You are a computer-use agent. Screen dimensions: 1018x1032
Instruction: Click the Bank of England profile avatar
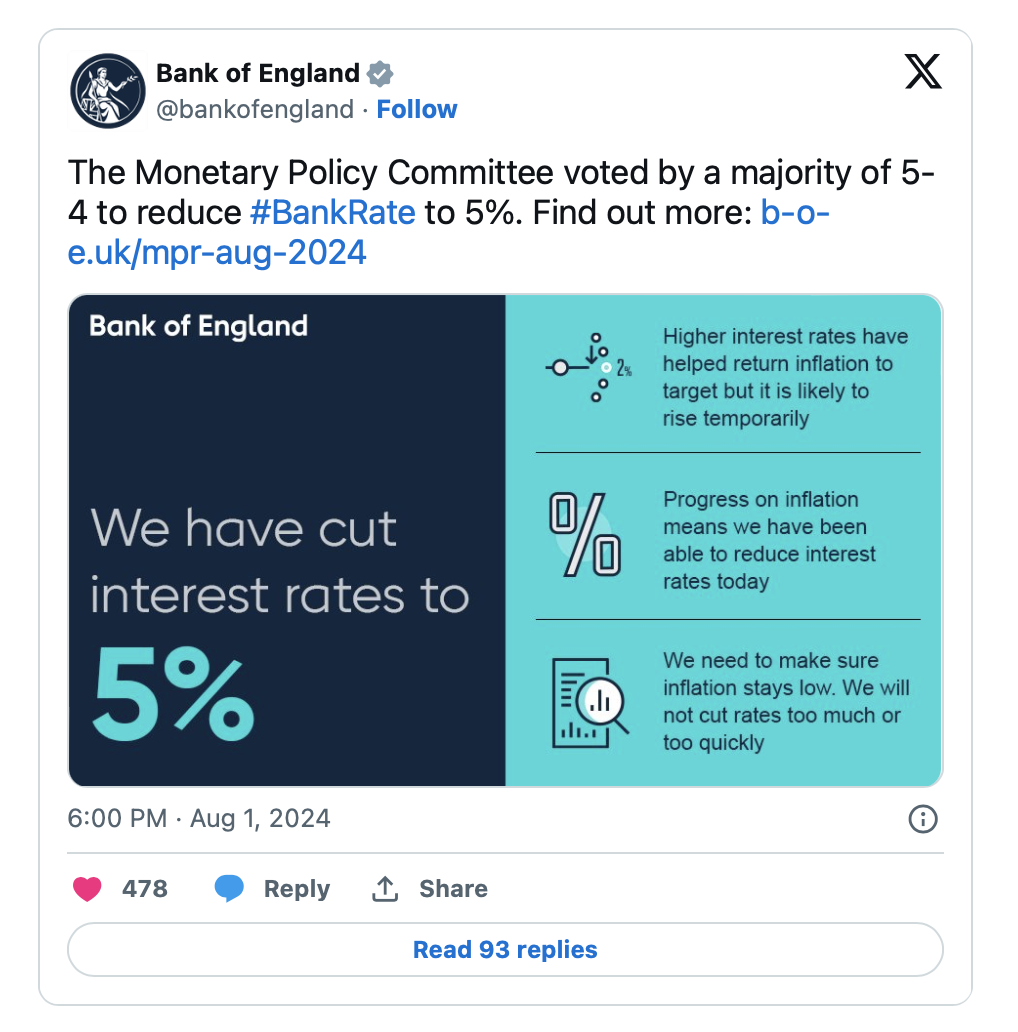[108, 91]
